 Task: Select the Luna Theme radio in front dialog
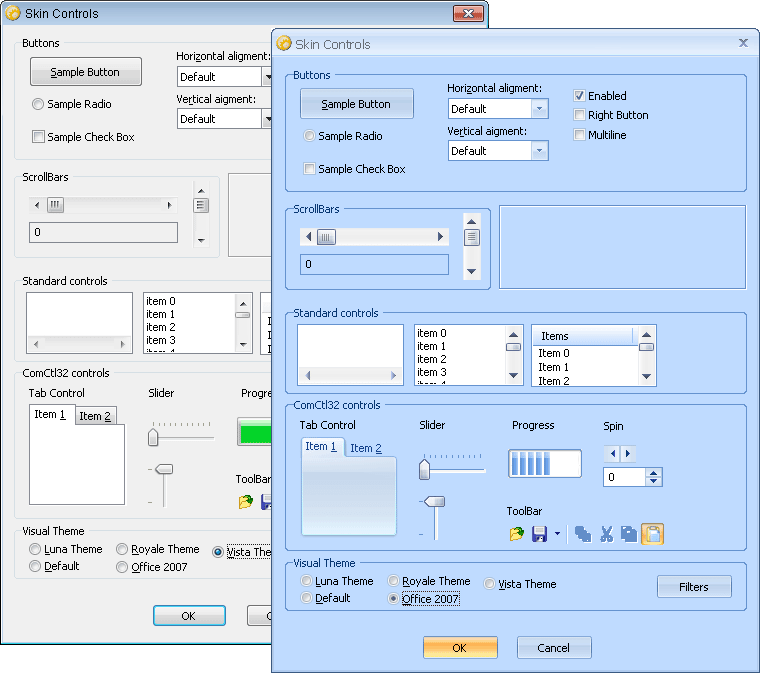click(307, 581)
